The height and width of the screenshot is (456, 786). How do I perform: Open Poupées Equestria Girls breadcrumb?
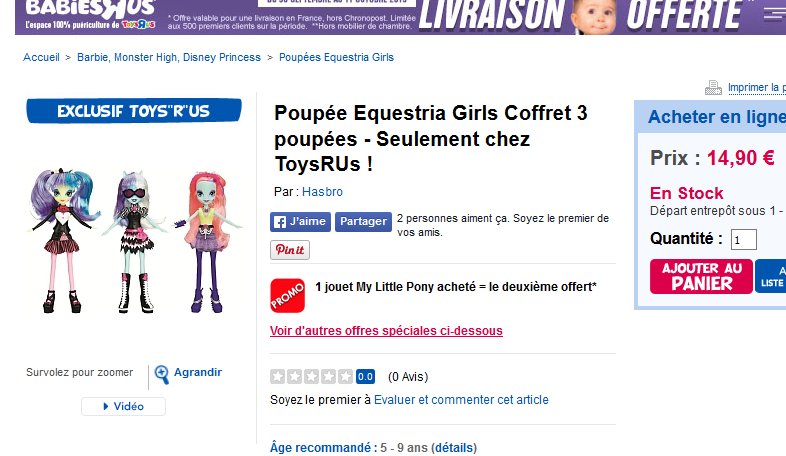[x=336, y=57]
